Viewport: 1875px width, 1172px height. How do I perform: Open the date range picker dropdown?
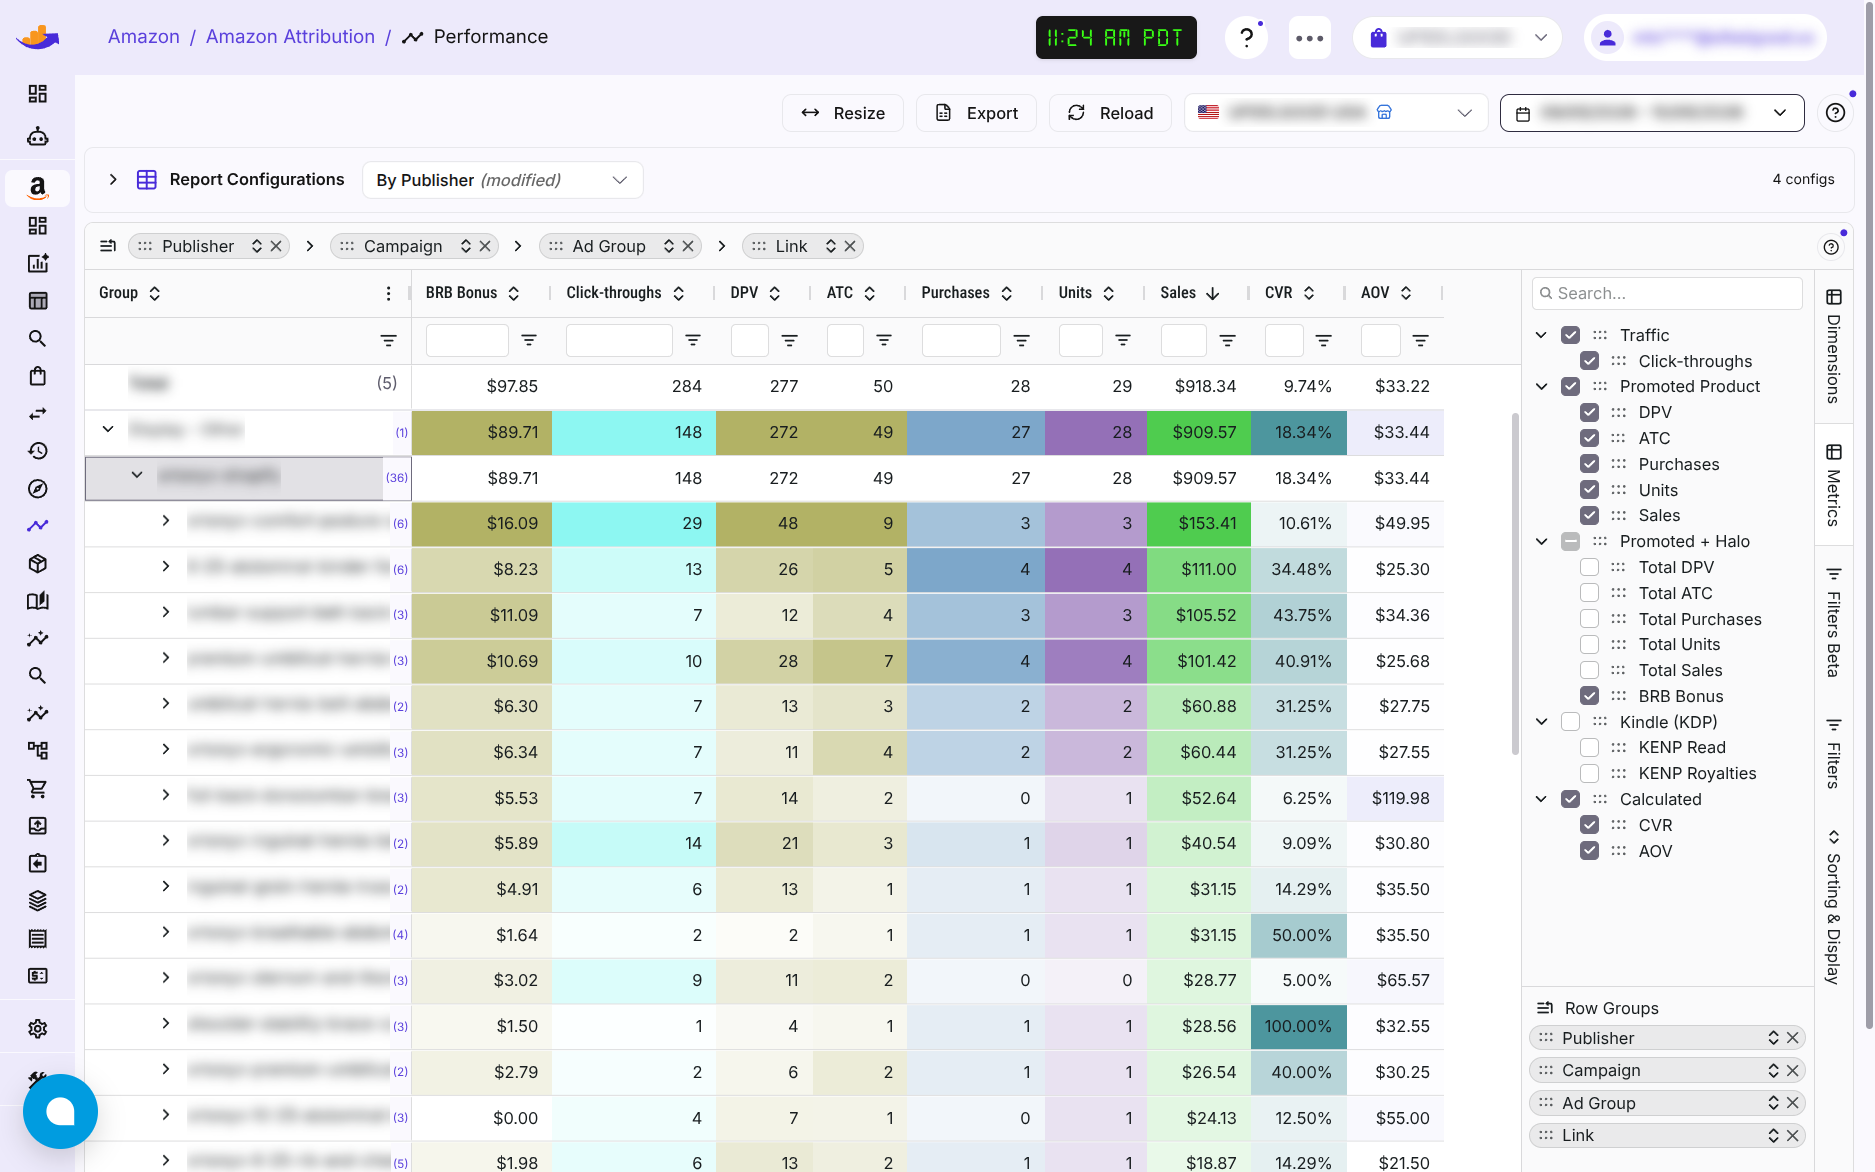pos(1652,113)
